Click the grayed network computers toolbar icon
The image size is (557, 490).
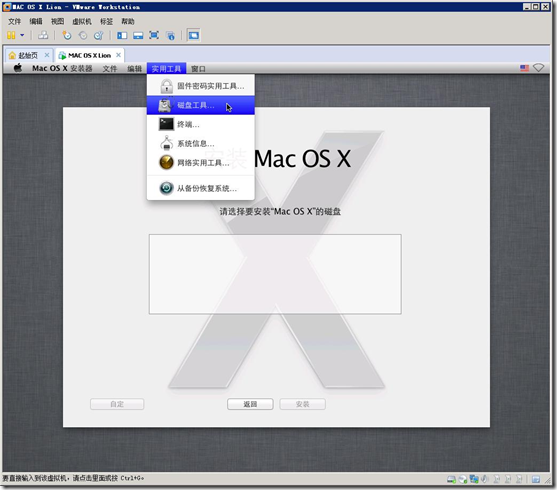tap(43, 35)
